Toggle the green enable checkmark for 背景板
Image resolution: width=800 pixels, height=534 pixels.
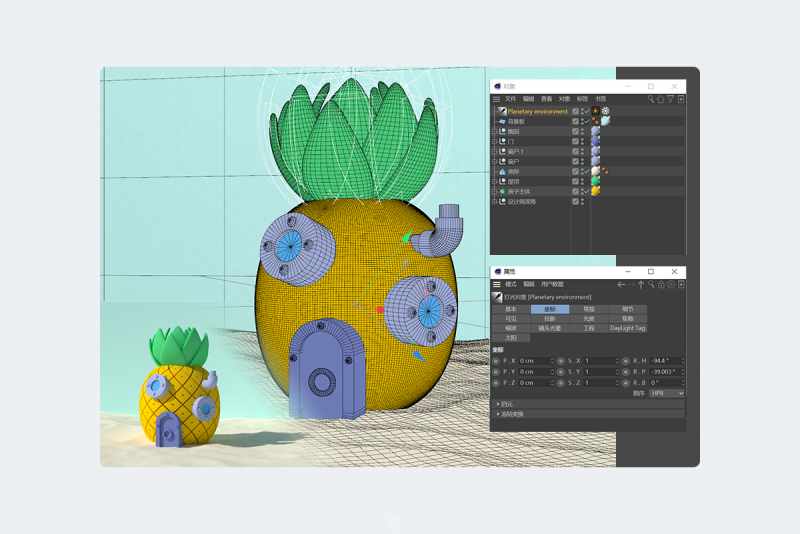[587, 121]
